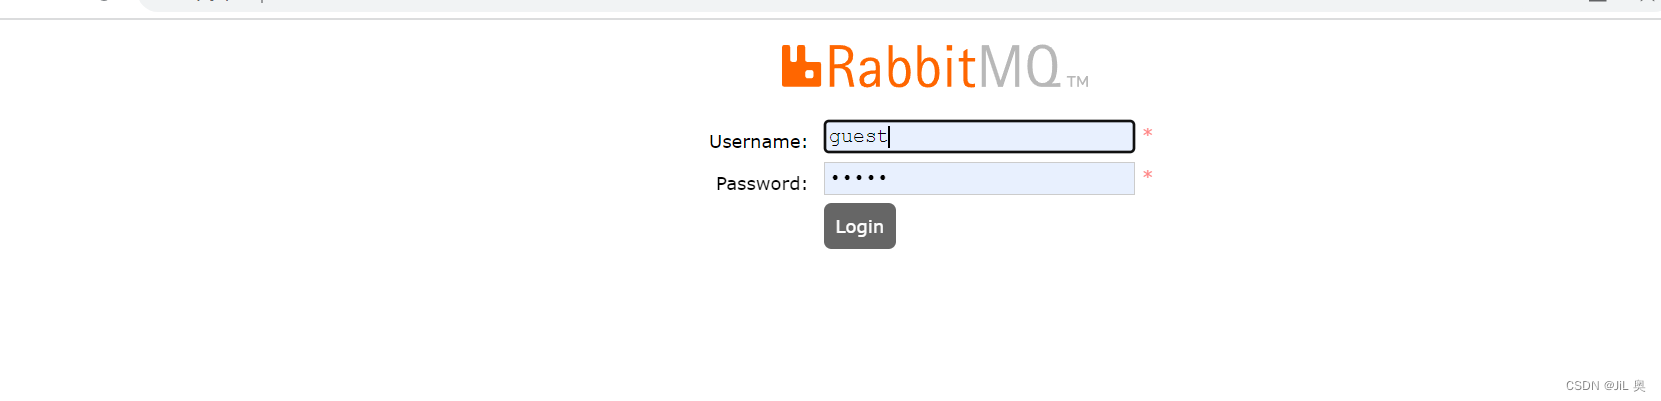Click the Login button
The height and width of the screenshot is (401, 1661).
click(x=860, y=226)
